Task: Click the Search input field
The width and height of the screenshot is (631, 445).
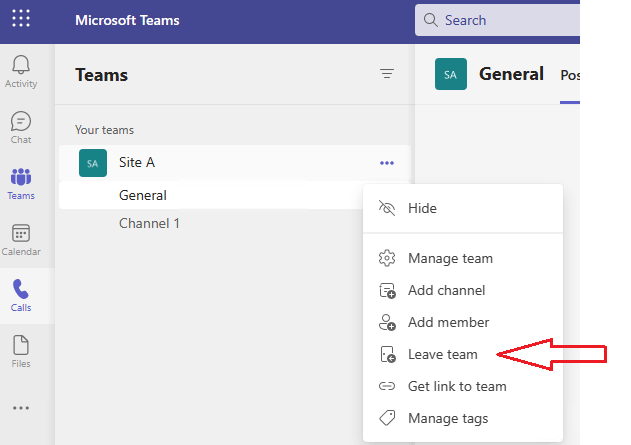Action: click(505, 20)
